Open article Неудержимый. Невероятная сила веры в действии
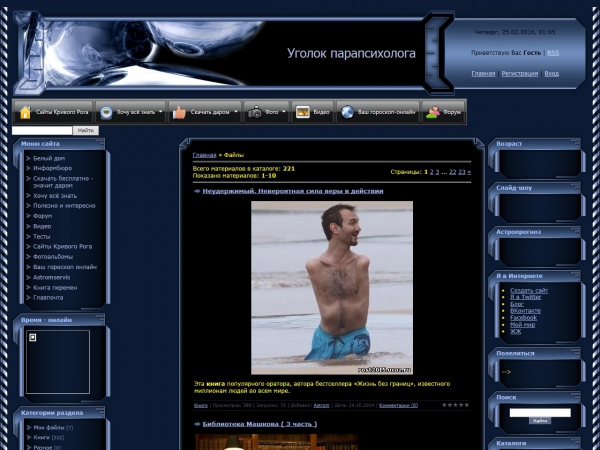The height and width of the screenshot is (450, 600). click(x=293, y=191)
